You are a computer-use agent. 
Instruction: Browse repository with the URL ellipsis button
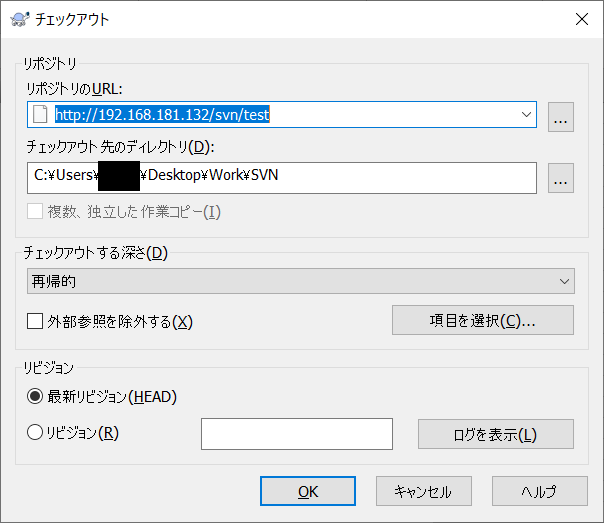coord(560,117)
